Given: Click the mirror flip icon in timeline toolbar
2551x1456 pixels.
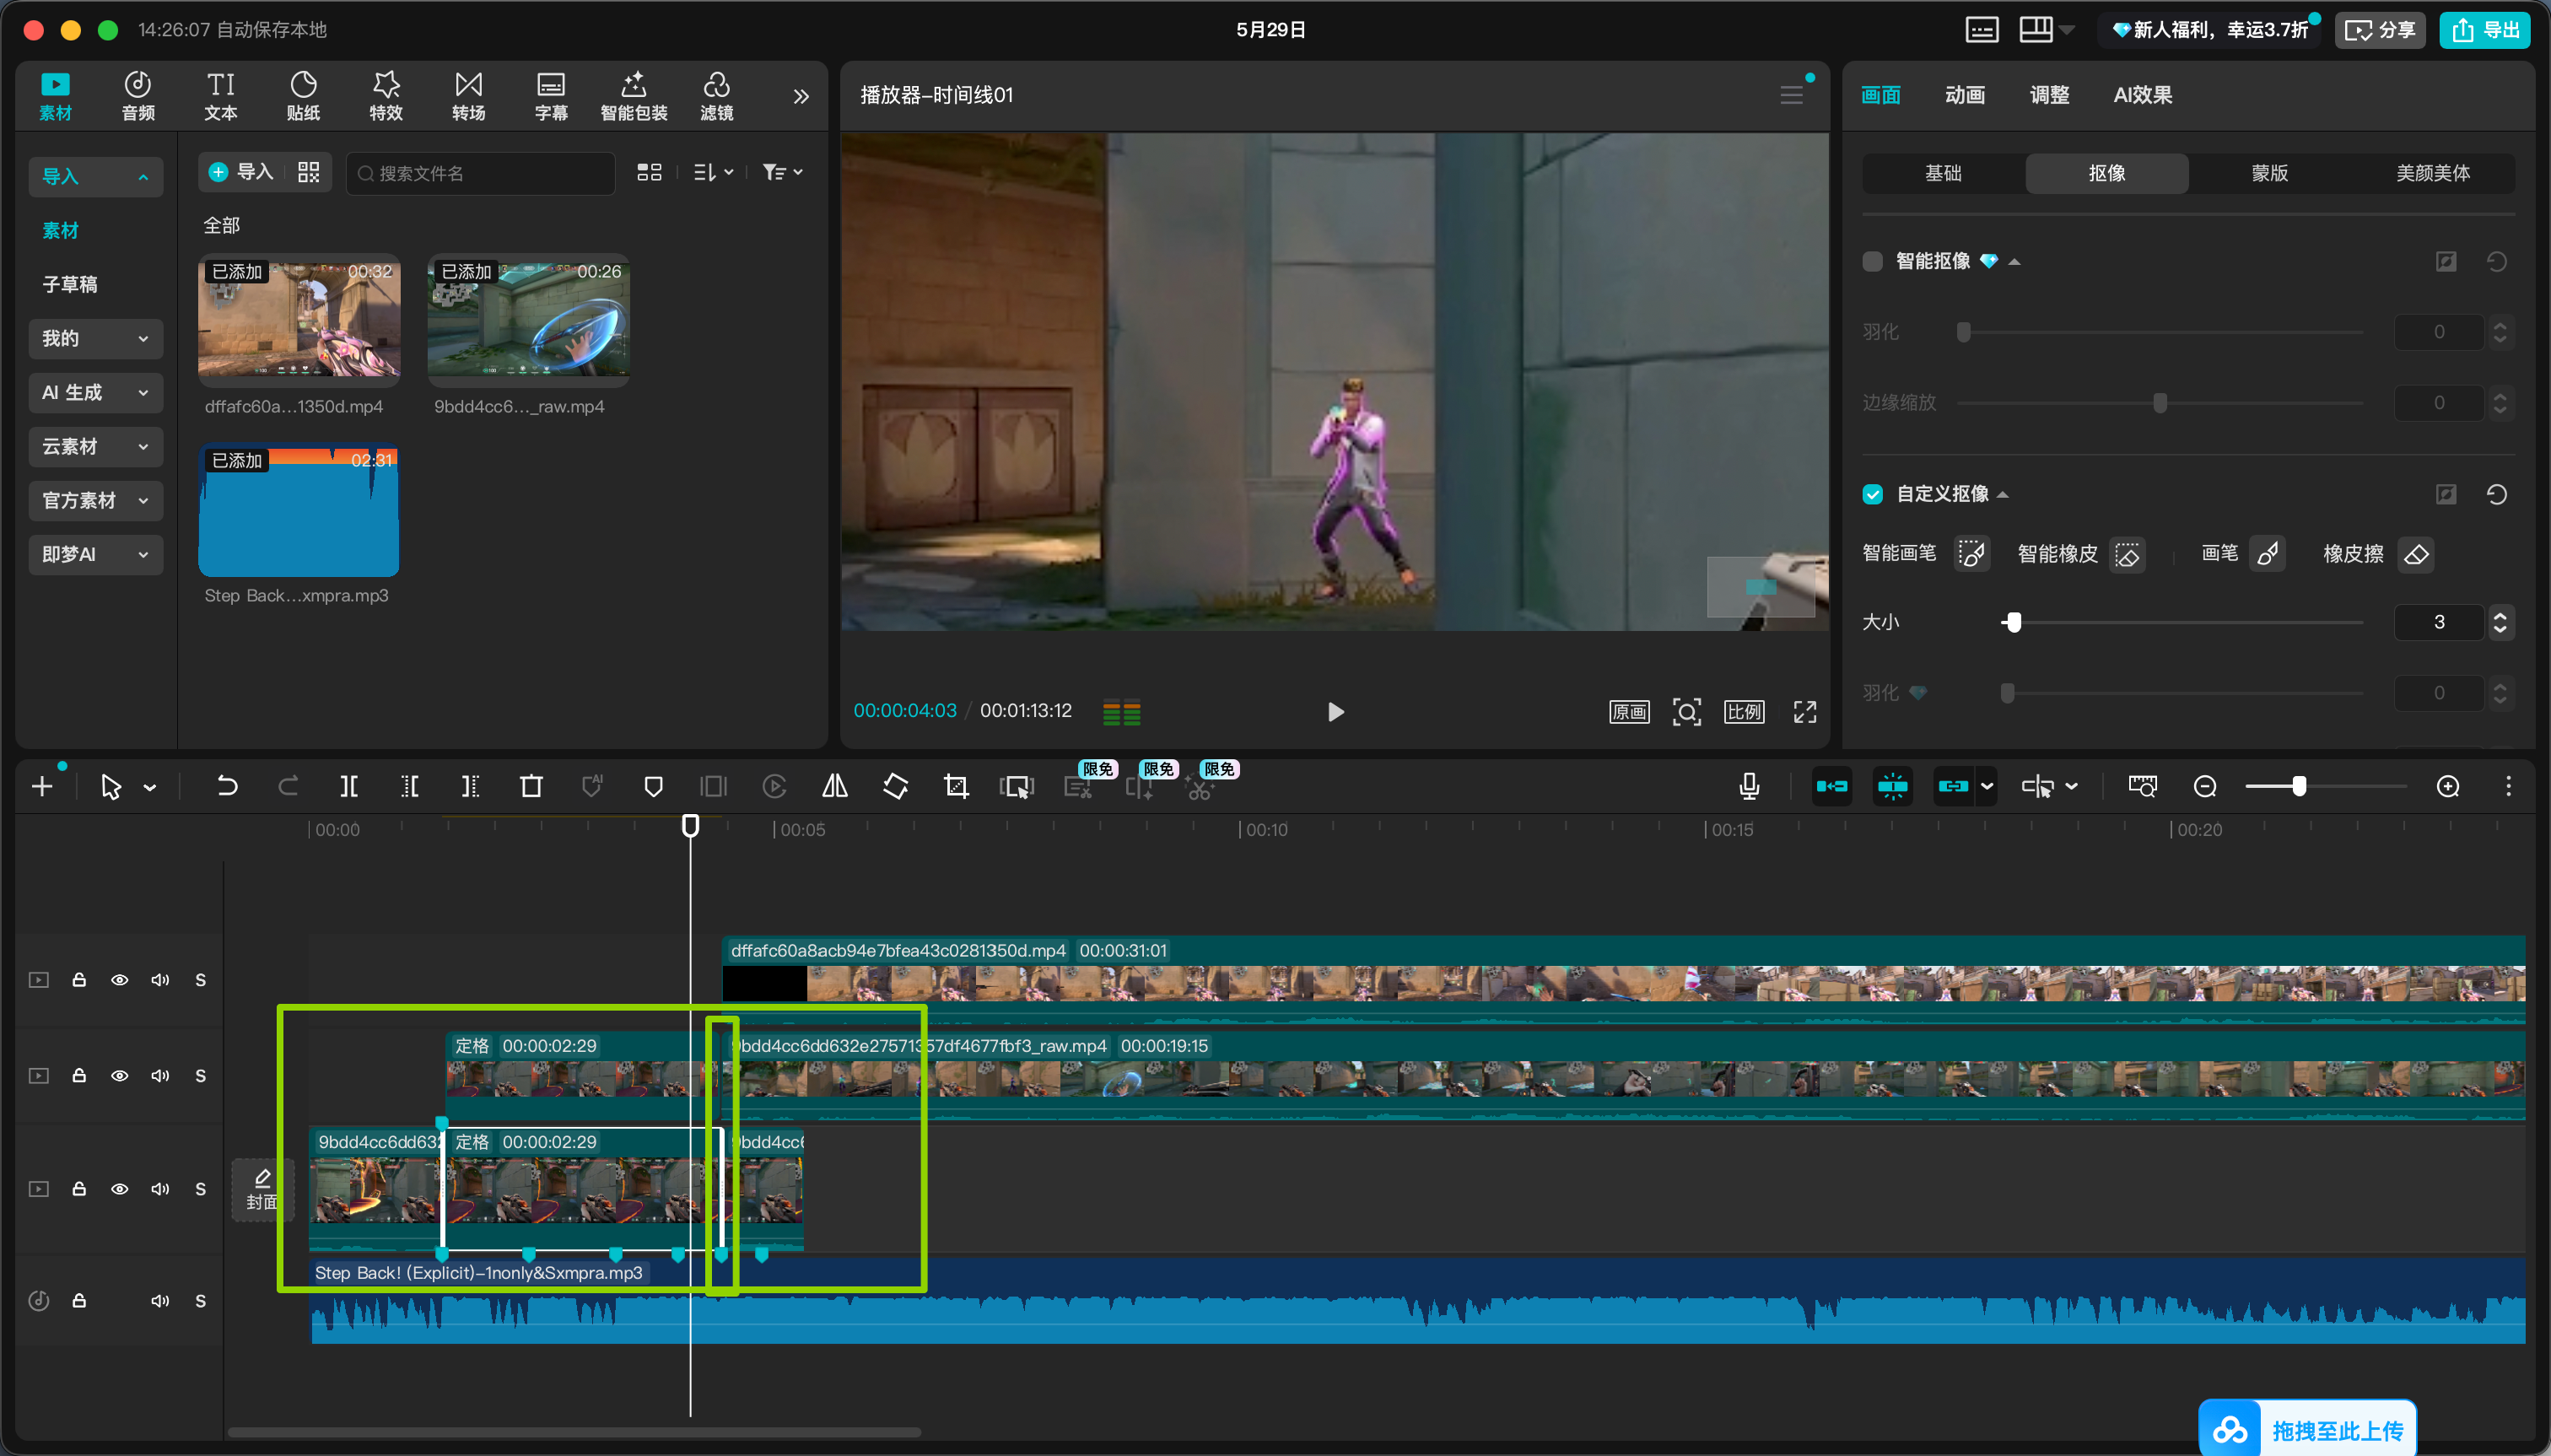Looking at the screenshot, I should tap(835, 787).
